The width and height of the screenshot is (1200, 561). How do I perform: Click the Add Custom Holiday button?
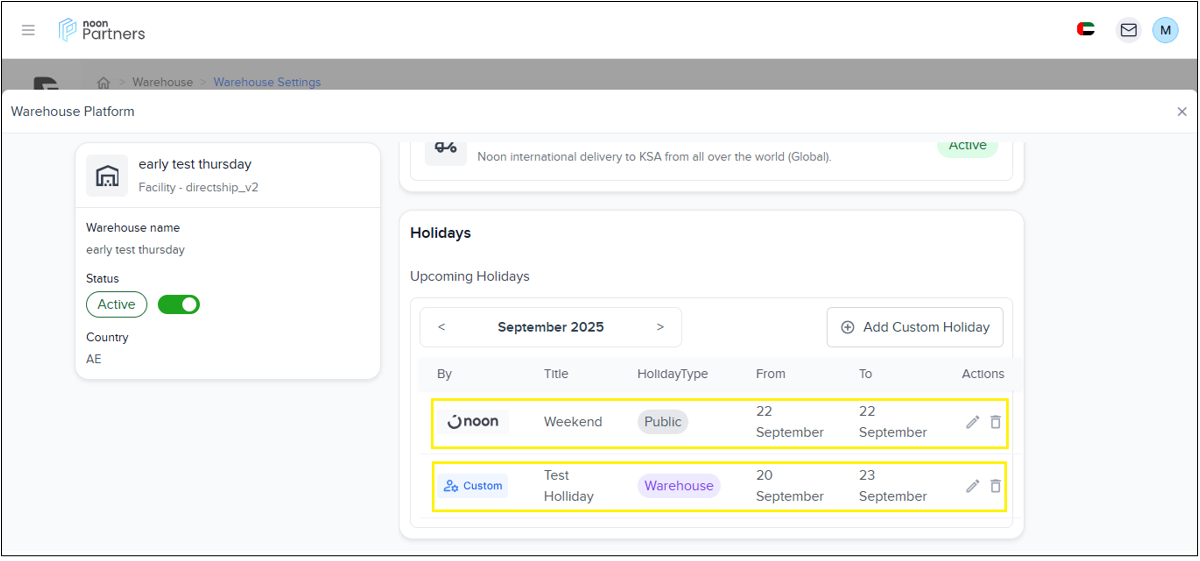pyautogui.click(x=914, y=327)
